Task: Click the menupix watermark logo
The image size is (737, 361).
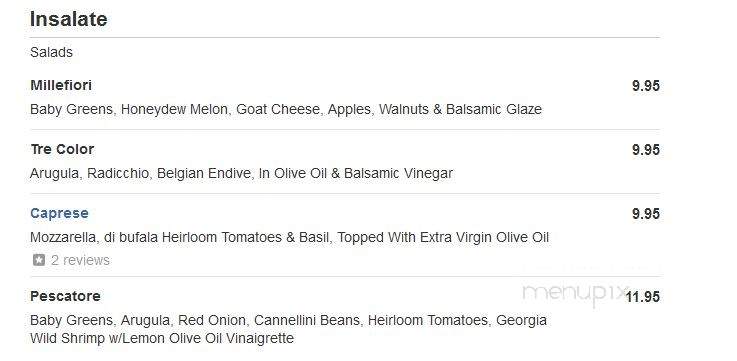Action: 576,293
